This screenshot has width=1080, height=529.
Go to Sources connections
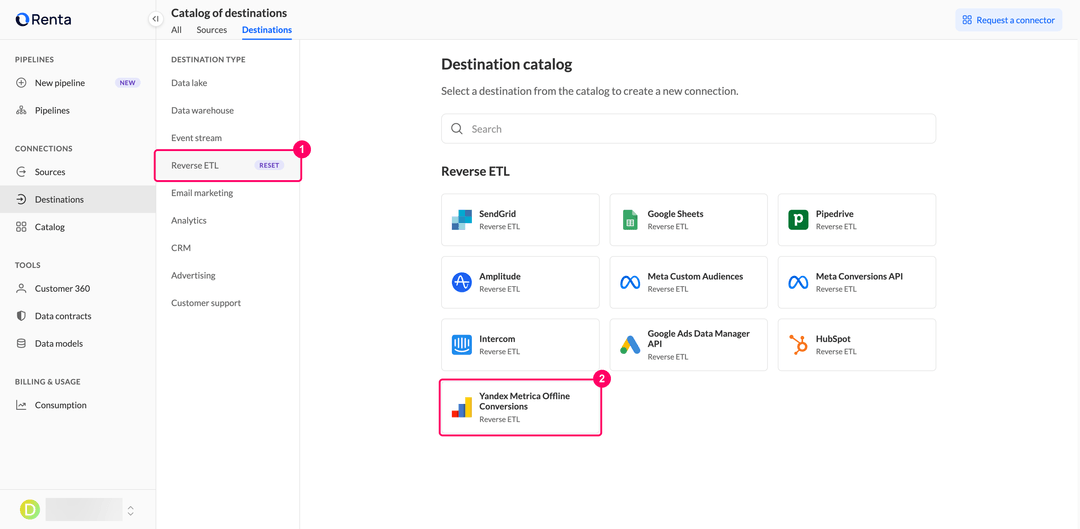(x=78, y=172)
